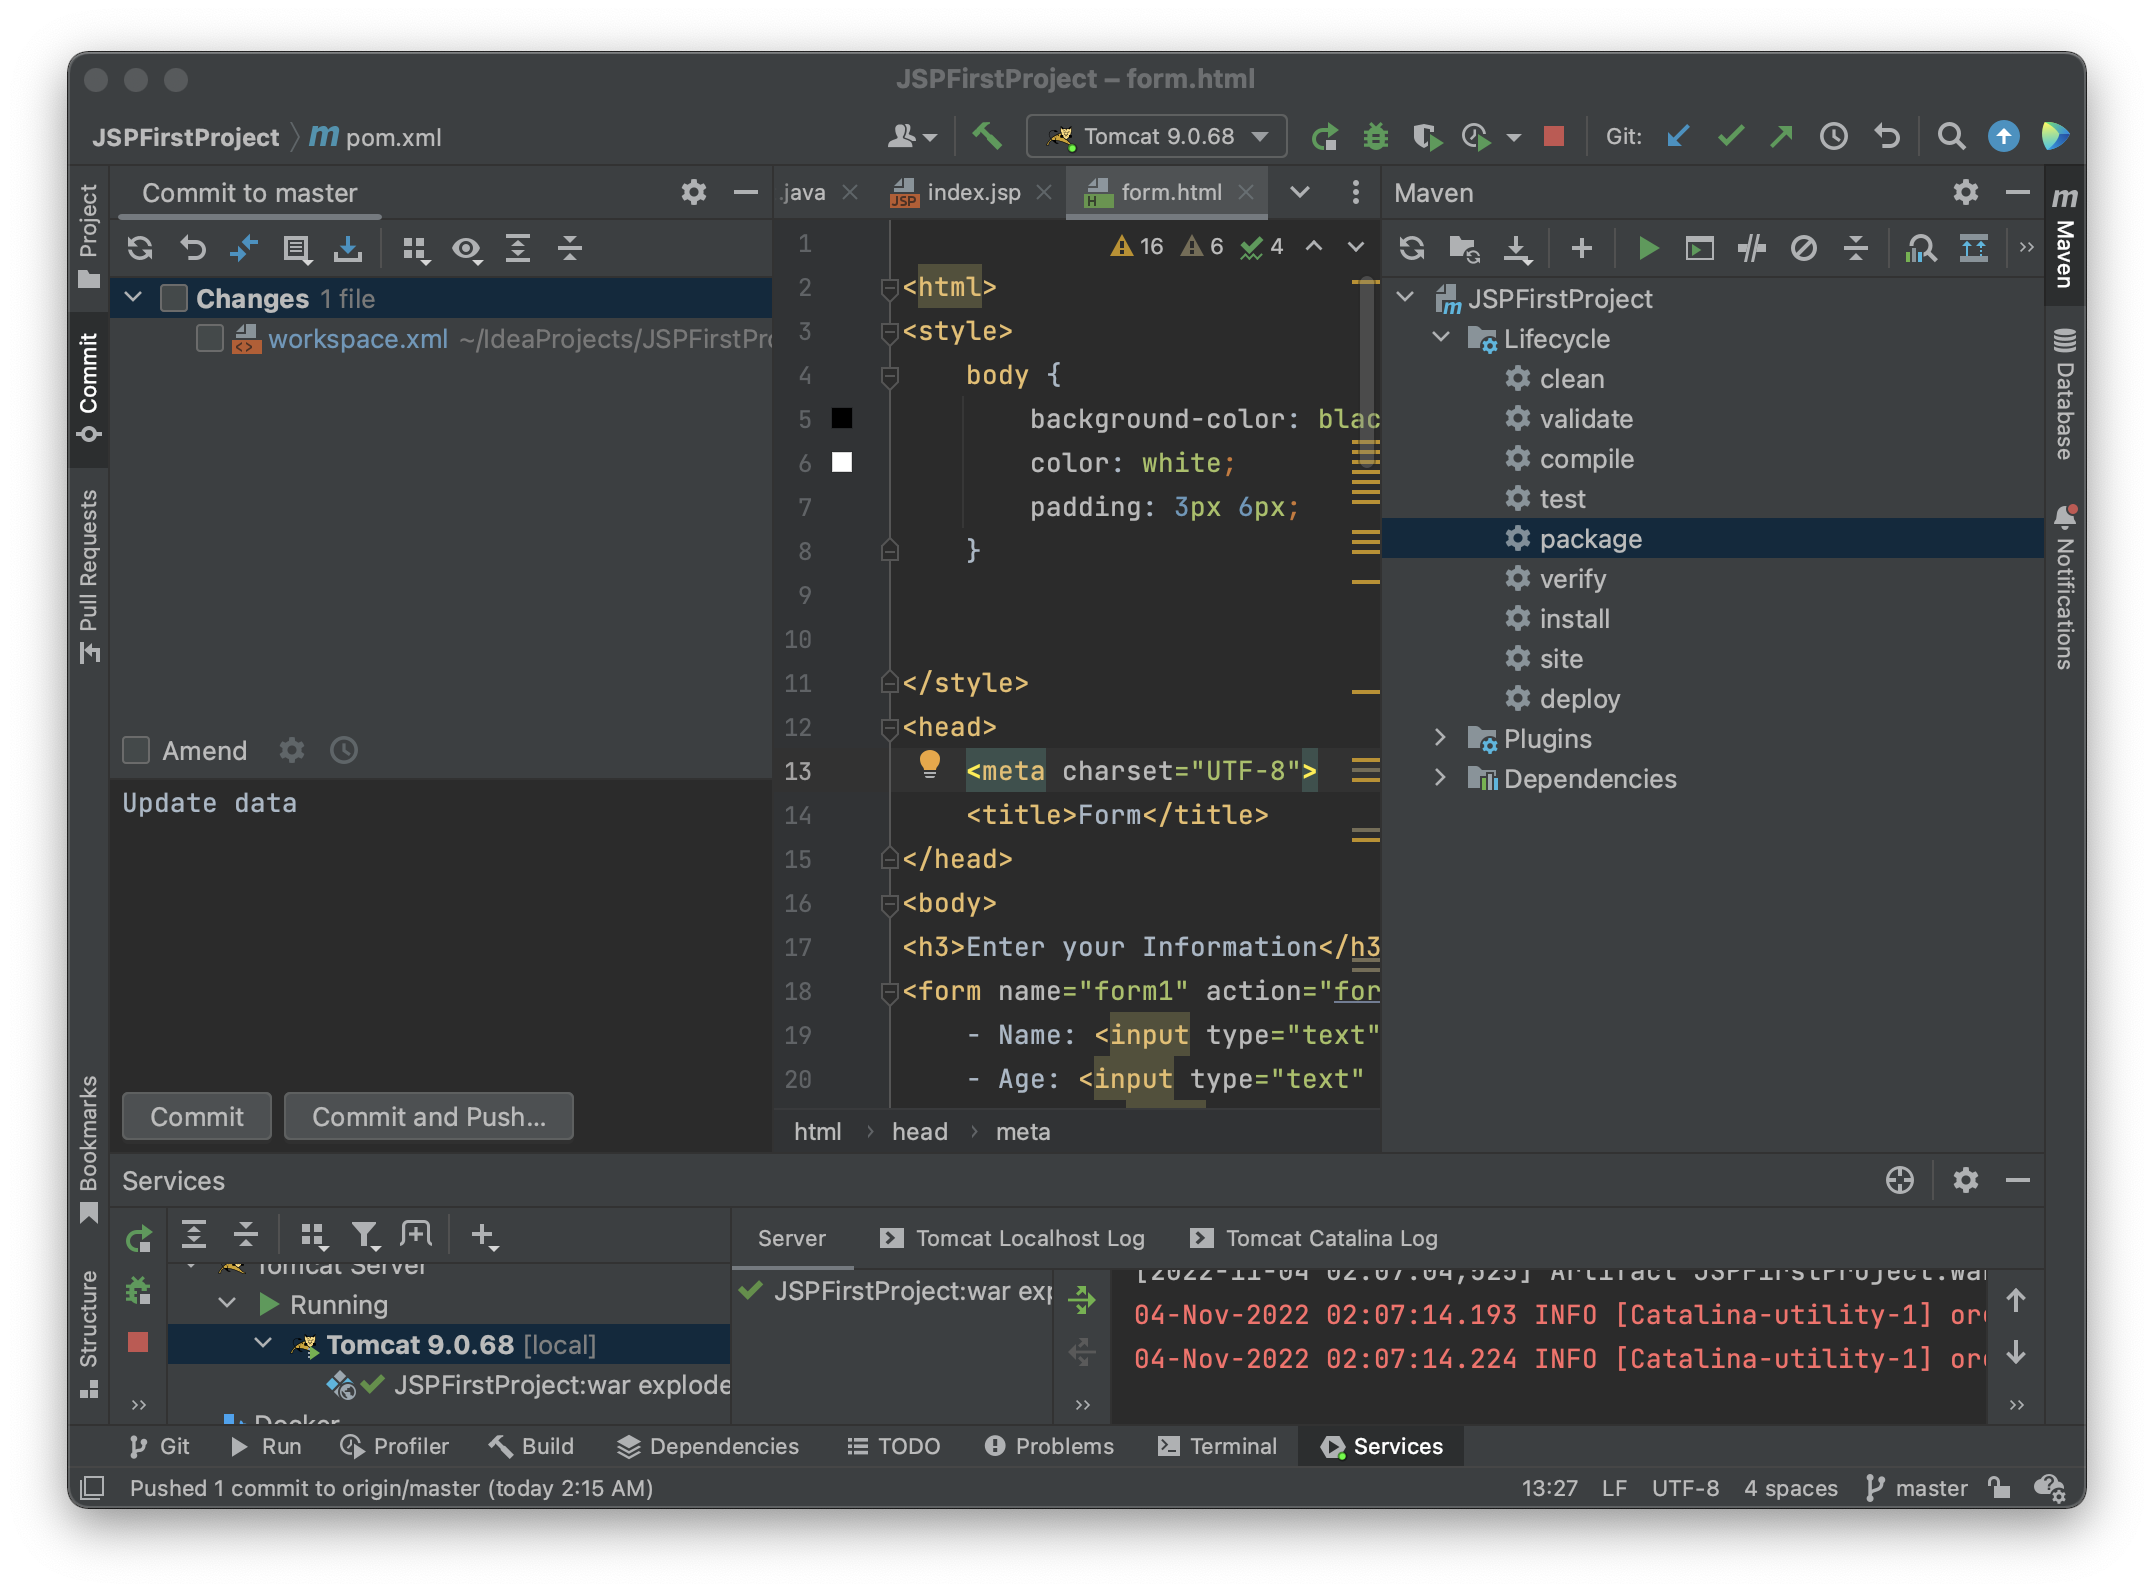The image size is (2154, 1592).
Task: Click the LF line separator widget
Action: point(1613,1488)
